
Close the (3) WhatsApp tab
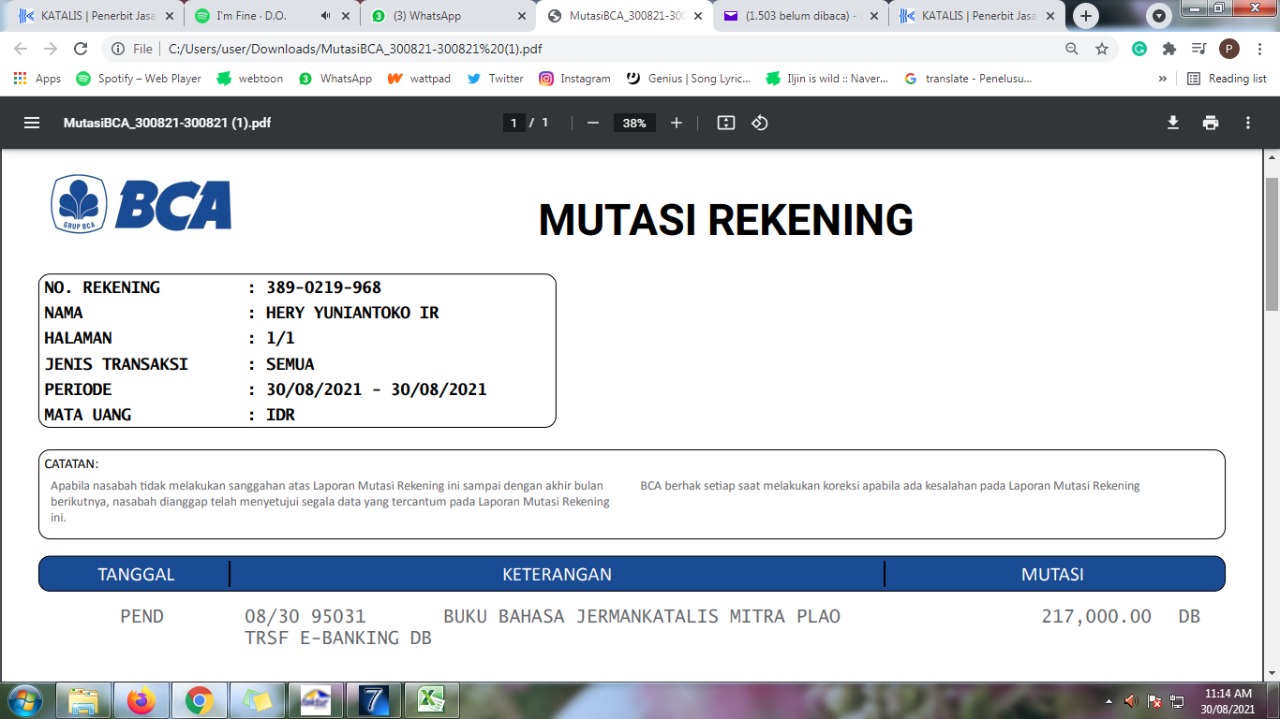522,16
